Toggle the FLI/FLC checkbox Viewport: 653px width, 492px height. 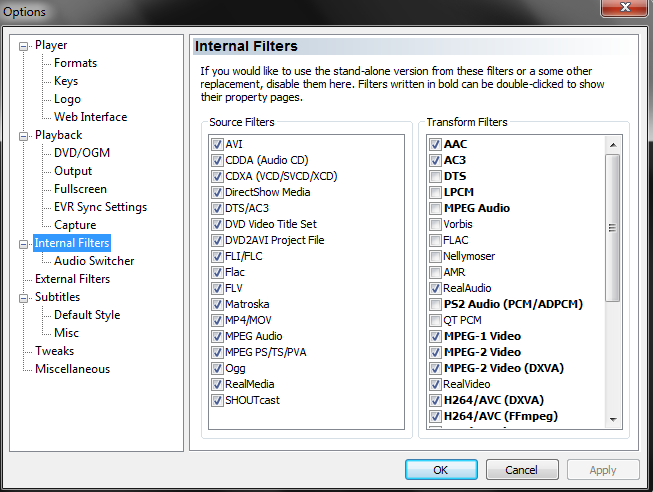coord(217,256)
